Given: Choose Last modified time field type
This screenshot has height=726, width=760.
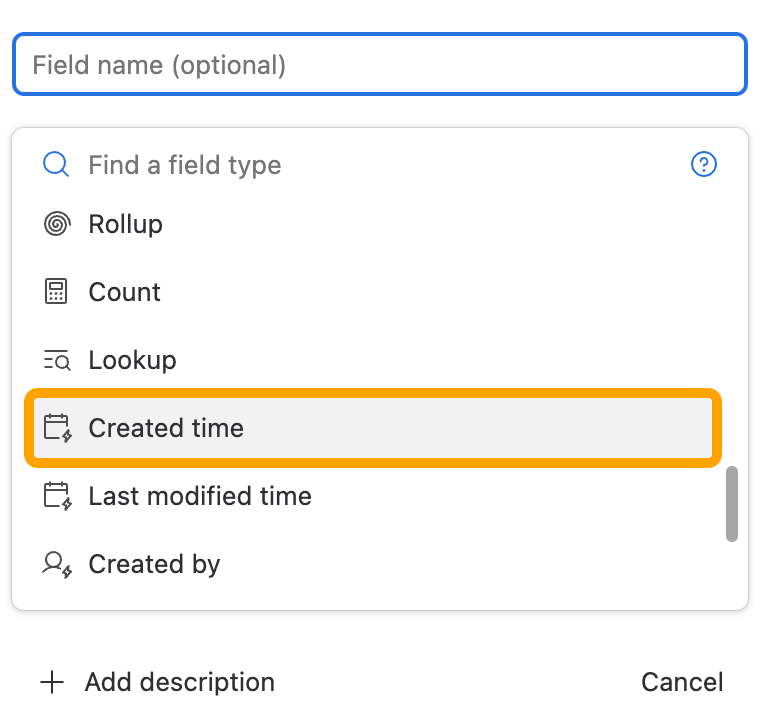Looking at the screenshot, I should click(373, 496).
